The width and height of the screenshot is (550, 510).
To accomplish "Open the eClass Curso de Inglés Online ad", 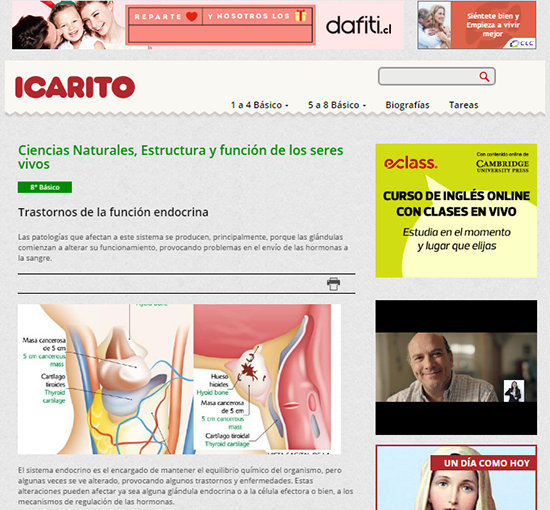I will pos(456,210).
